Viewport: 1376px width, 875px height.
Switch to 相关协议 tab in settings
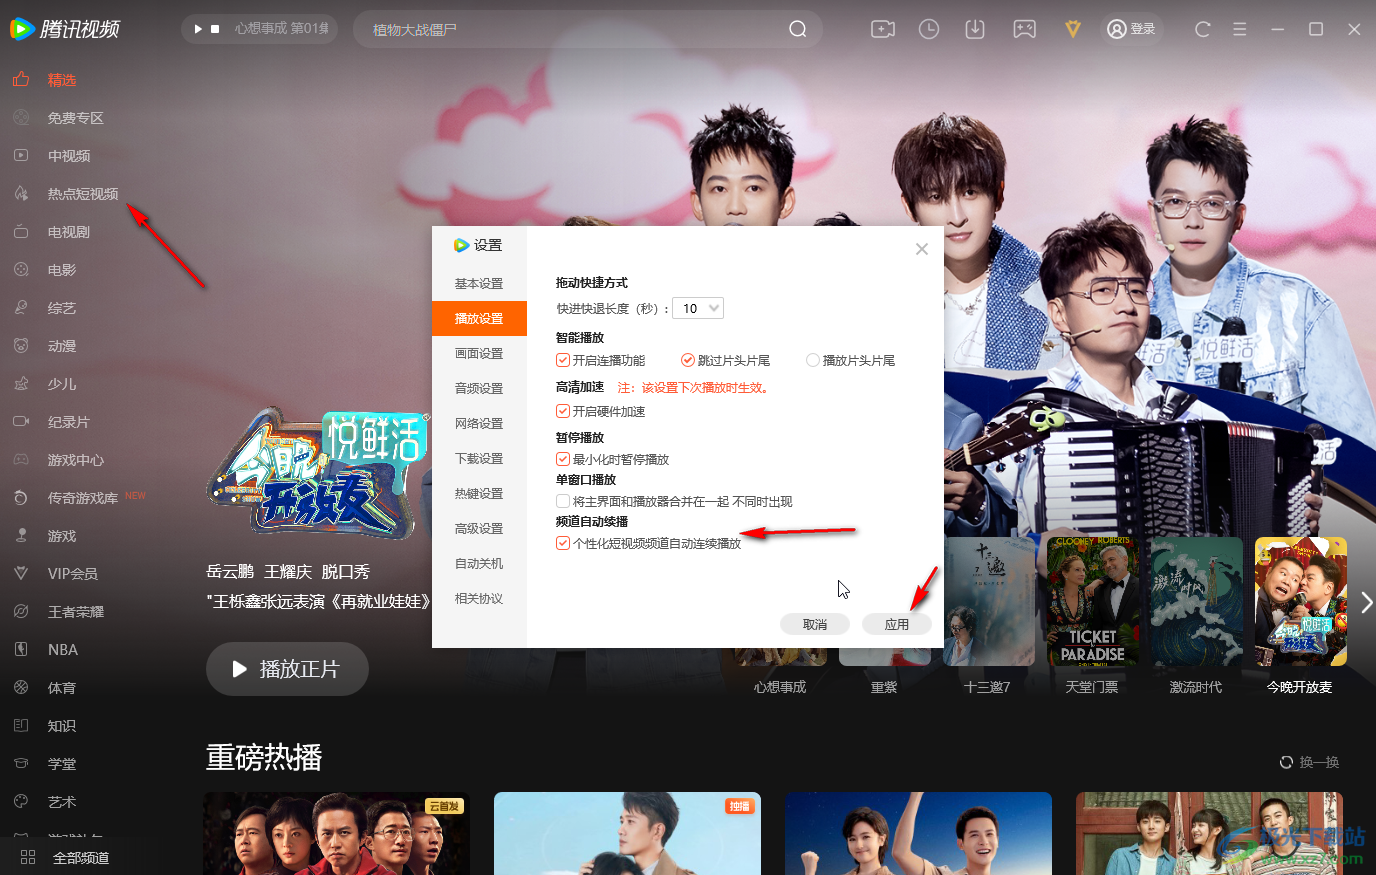(479, 599)
